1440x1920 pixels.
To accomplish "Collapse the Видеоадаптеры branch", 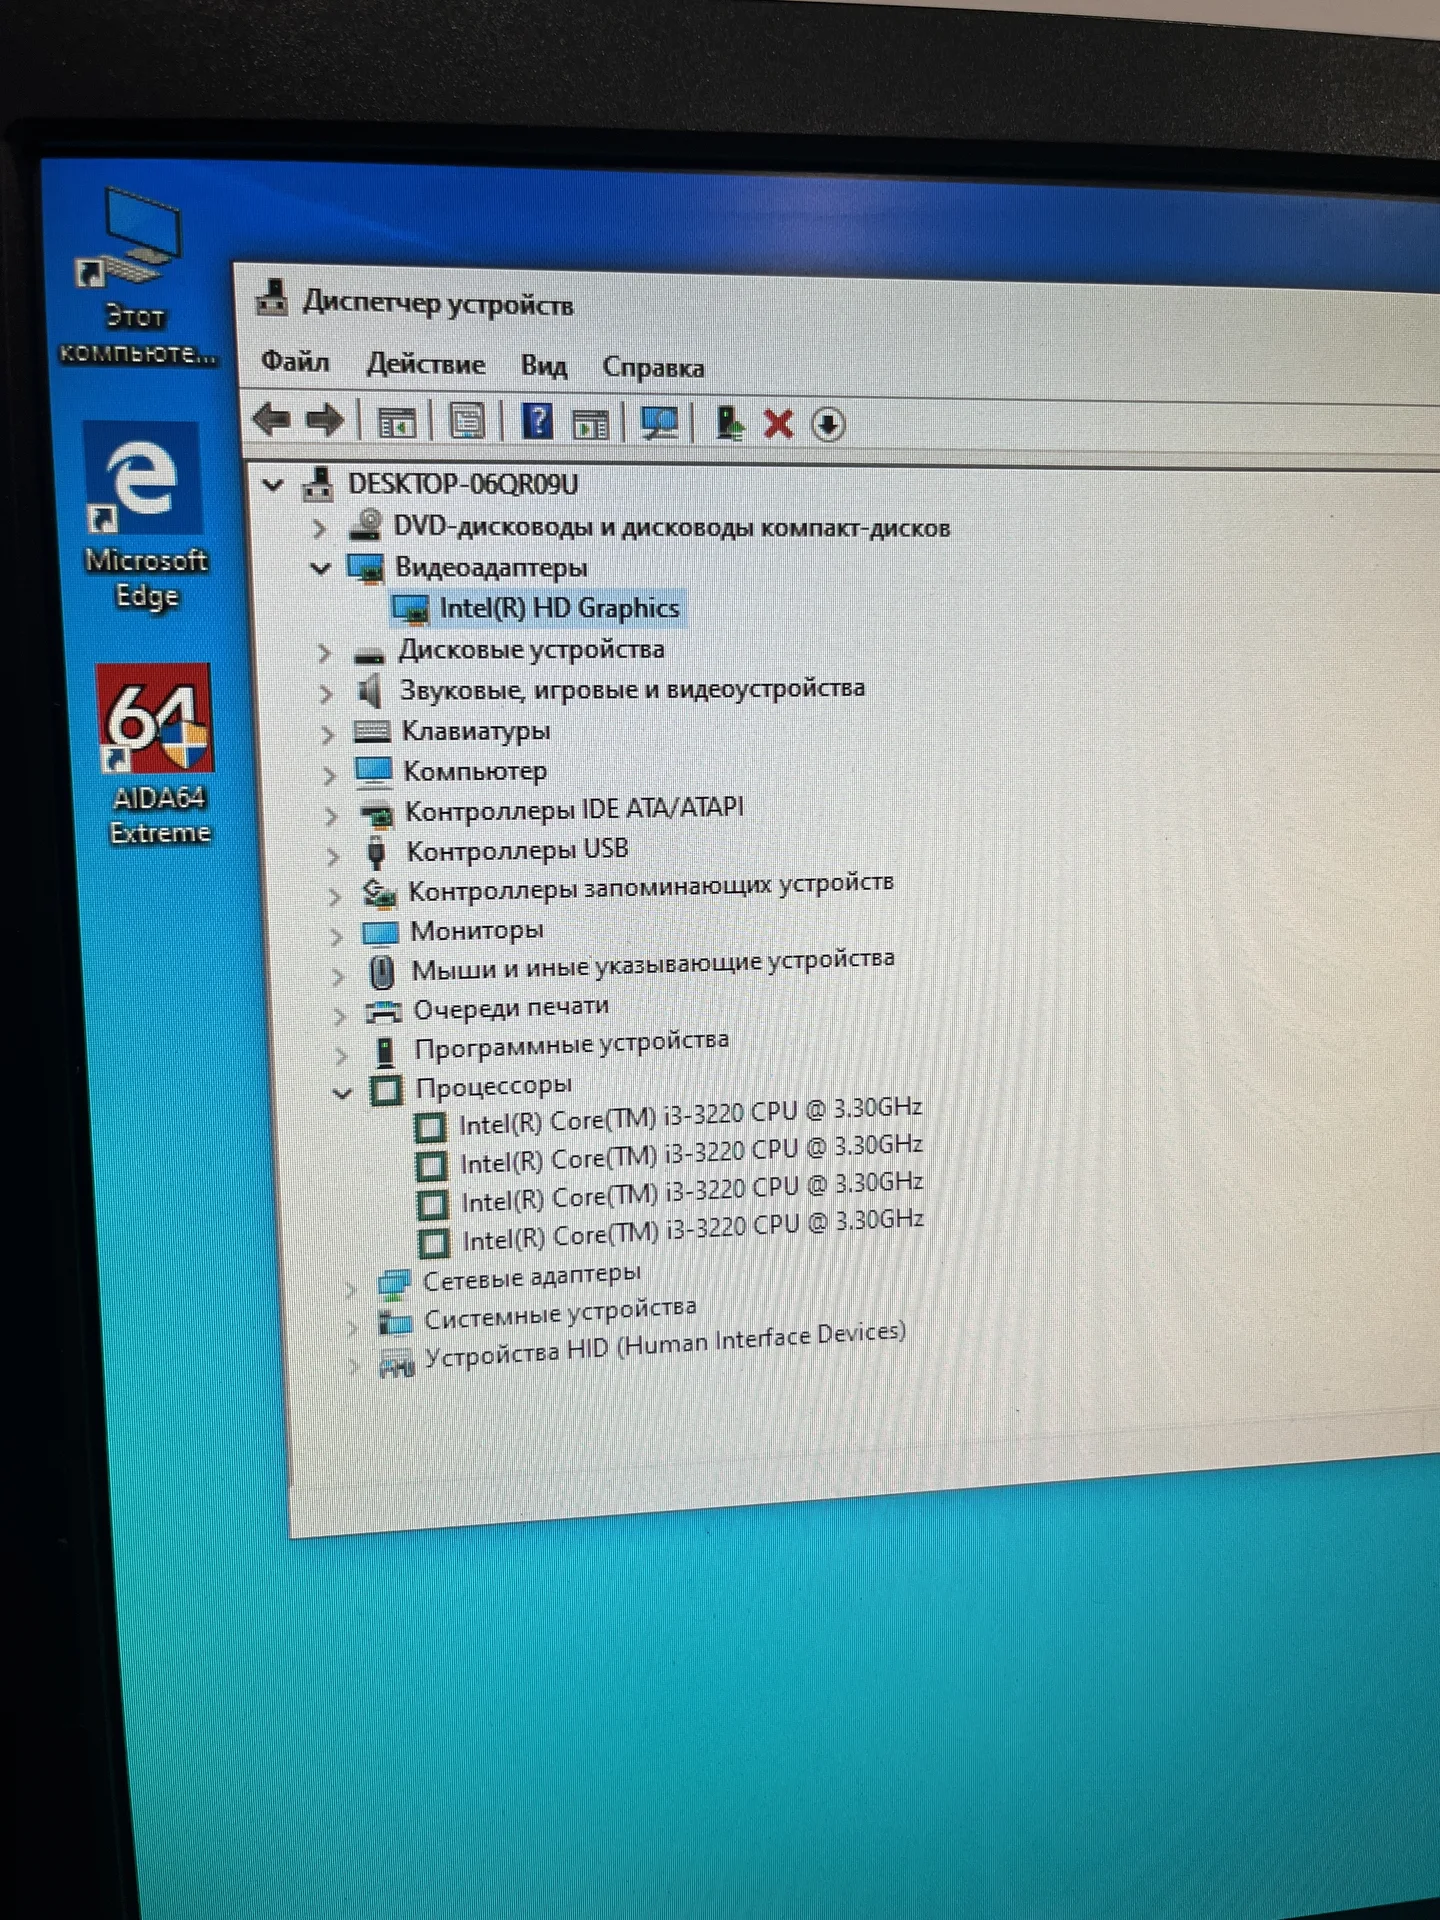I will pos(320,569).
